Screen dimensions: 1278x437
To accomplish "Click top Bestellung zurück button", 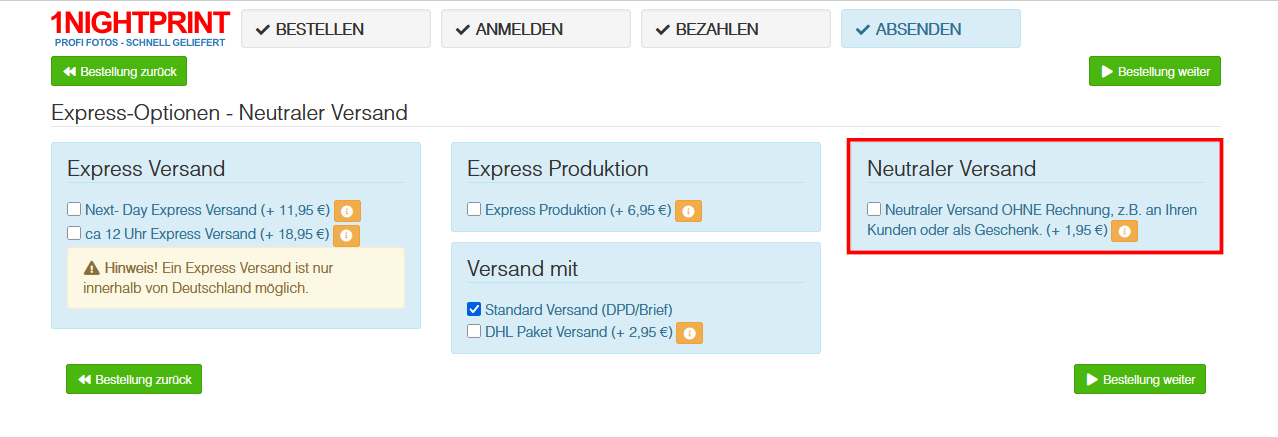I will pyautogui.click(x=119, y=72).
